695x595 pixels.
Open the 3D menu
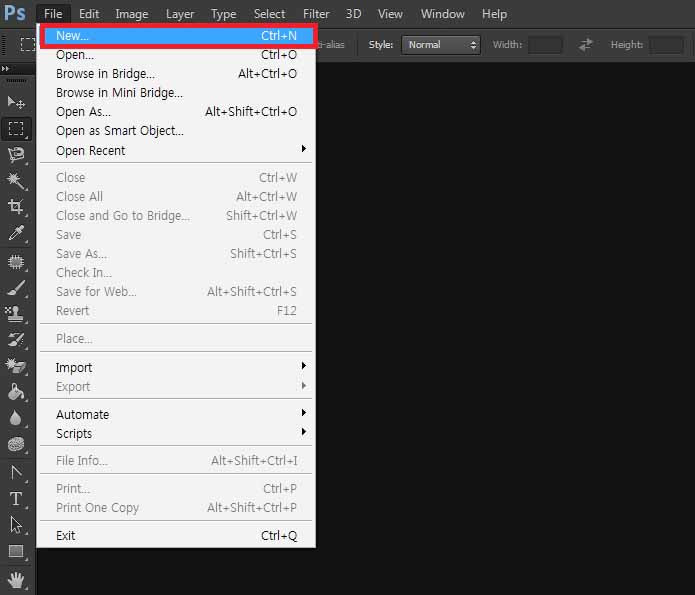(x=353, y=14)
